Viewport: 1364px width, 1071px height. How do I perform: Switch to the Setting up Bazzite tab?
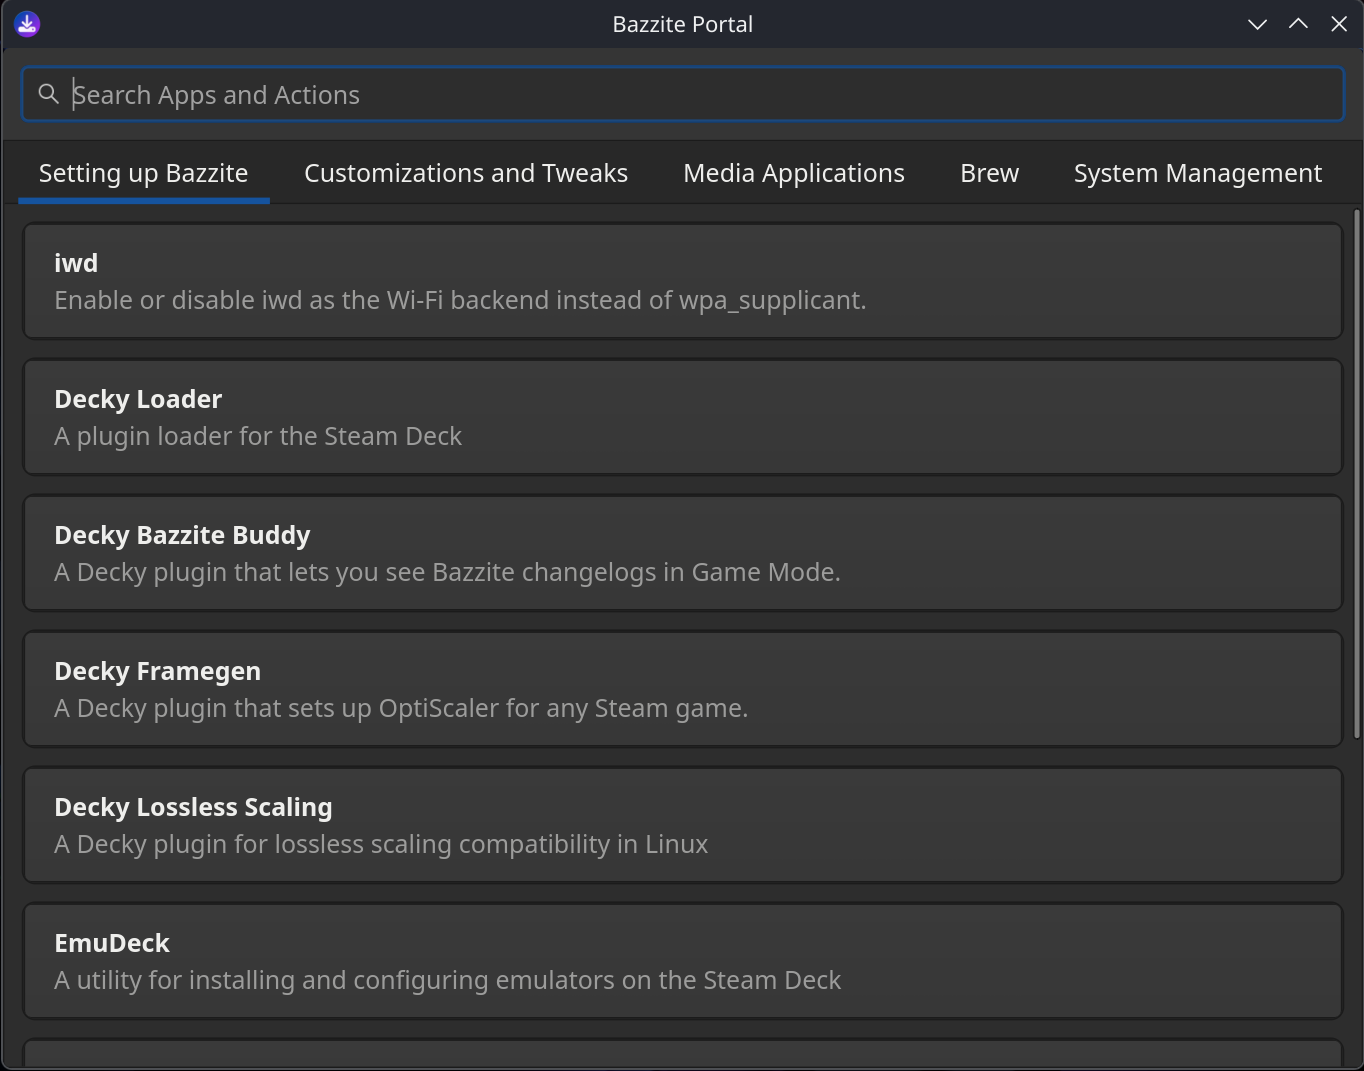pos(144,173)
